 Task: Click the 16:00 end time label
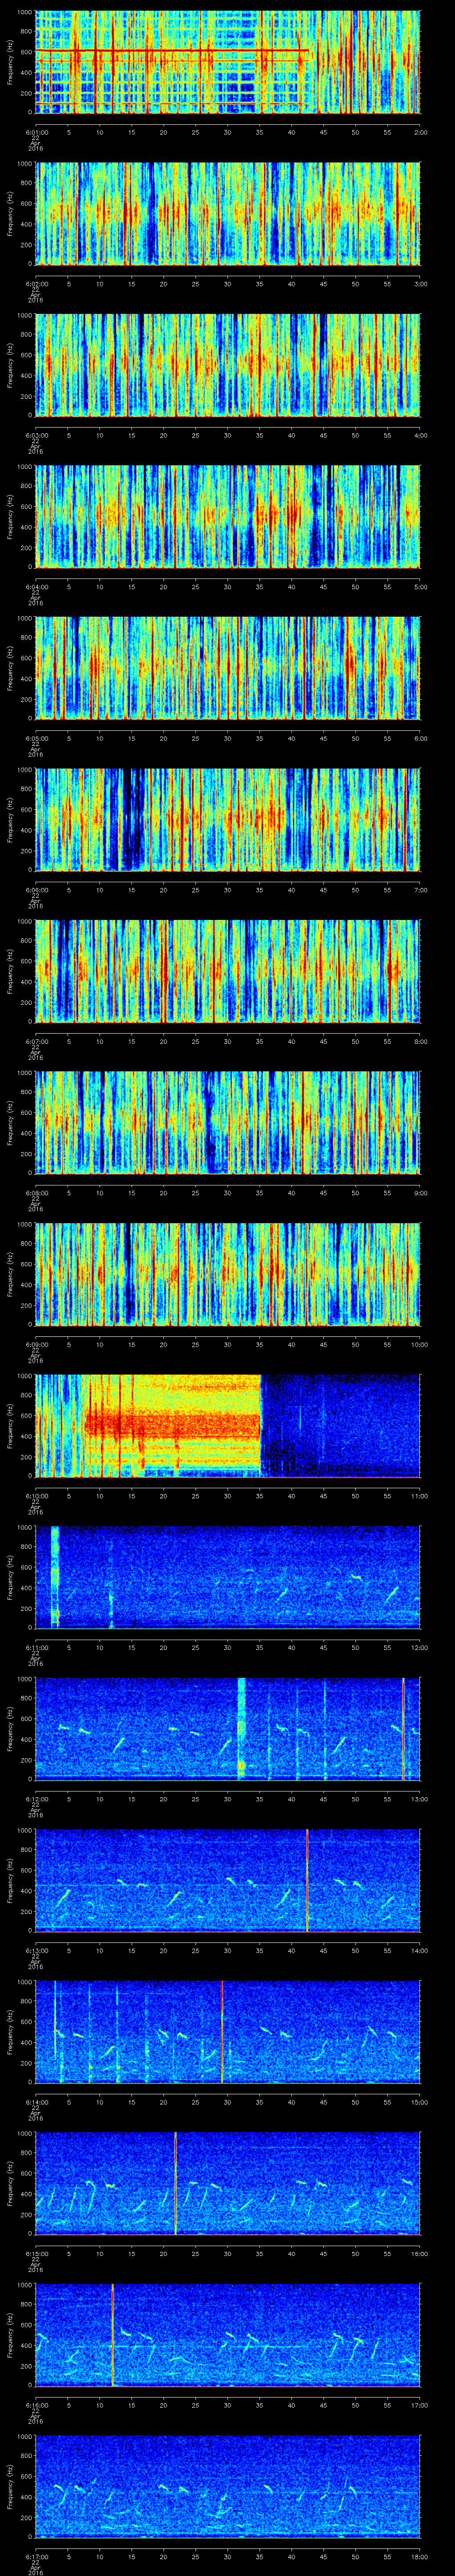point(419,2254)
